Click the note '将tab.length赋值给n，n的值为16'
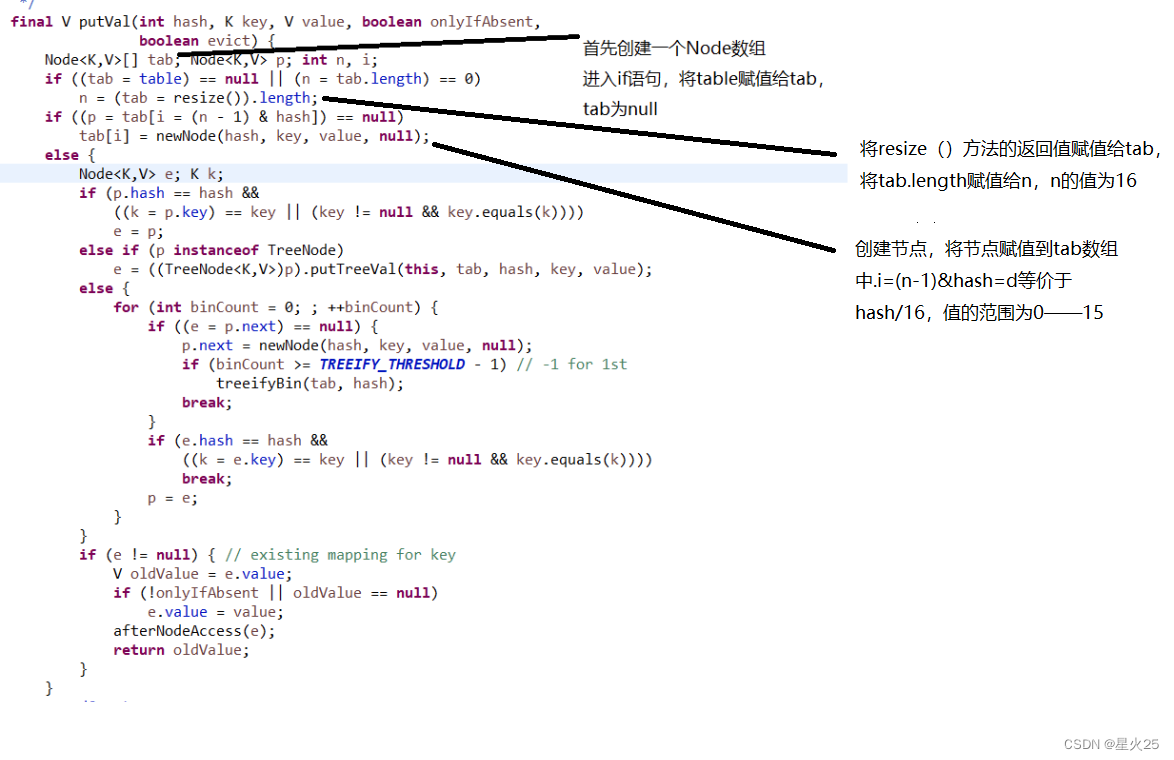Image resolution: width=1174 pixels, height=760 pixels. pos(998,180)
